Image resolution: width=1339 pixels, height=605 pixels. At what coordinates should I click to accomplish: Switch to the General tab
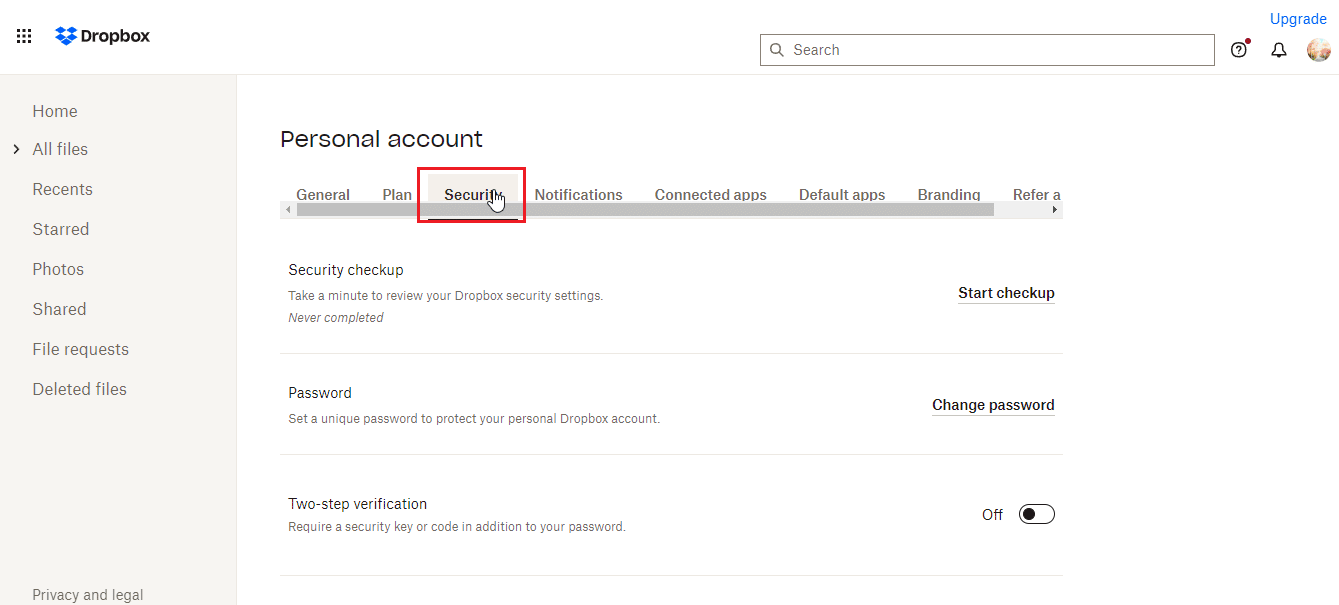(x=323, y=194)
